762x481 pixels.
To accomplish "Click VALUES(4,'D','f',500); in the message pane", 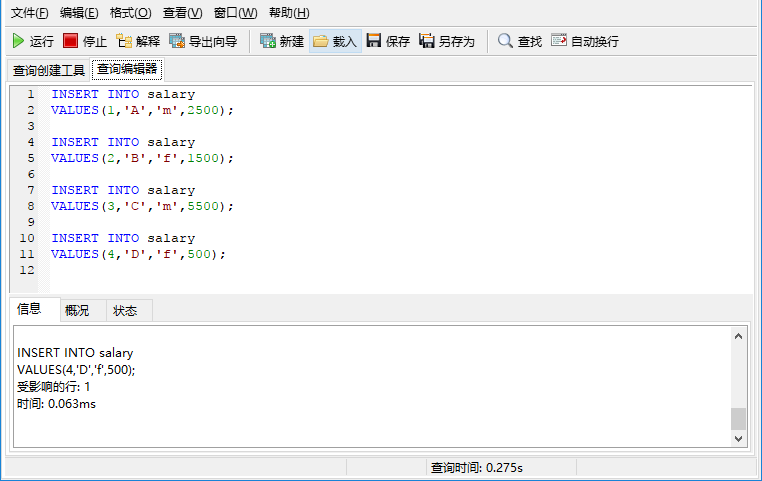I will tap(76, 370).
